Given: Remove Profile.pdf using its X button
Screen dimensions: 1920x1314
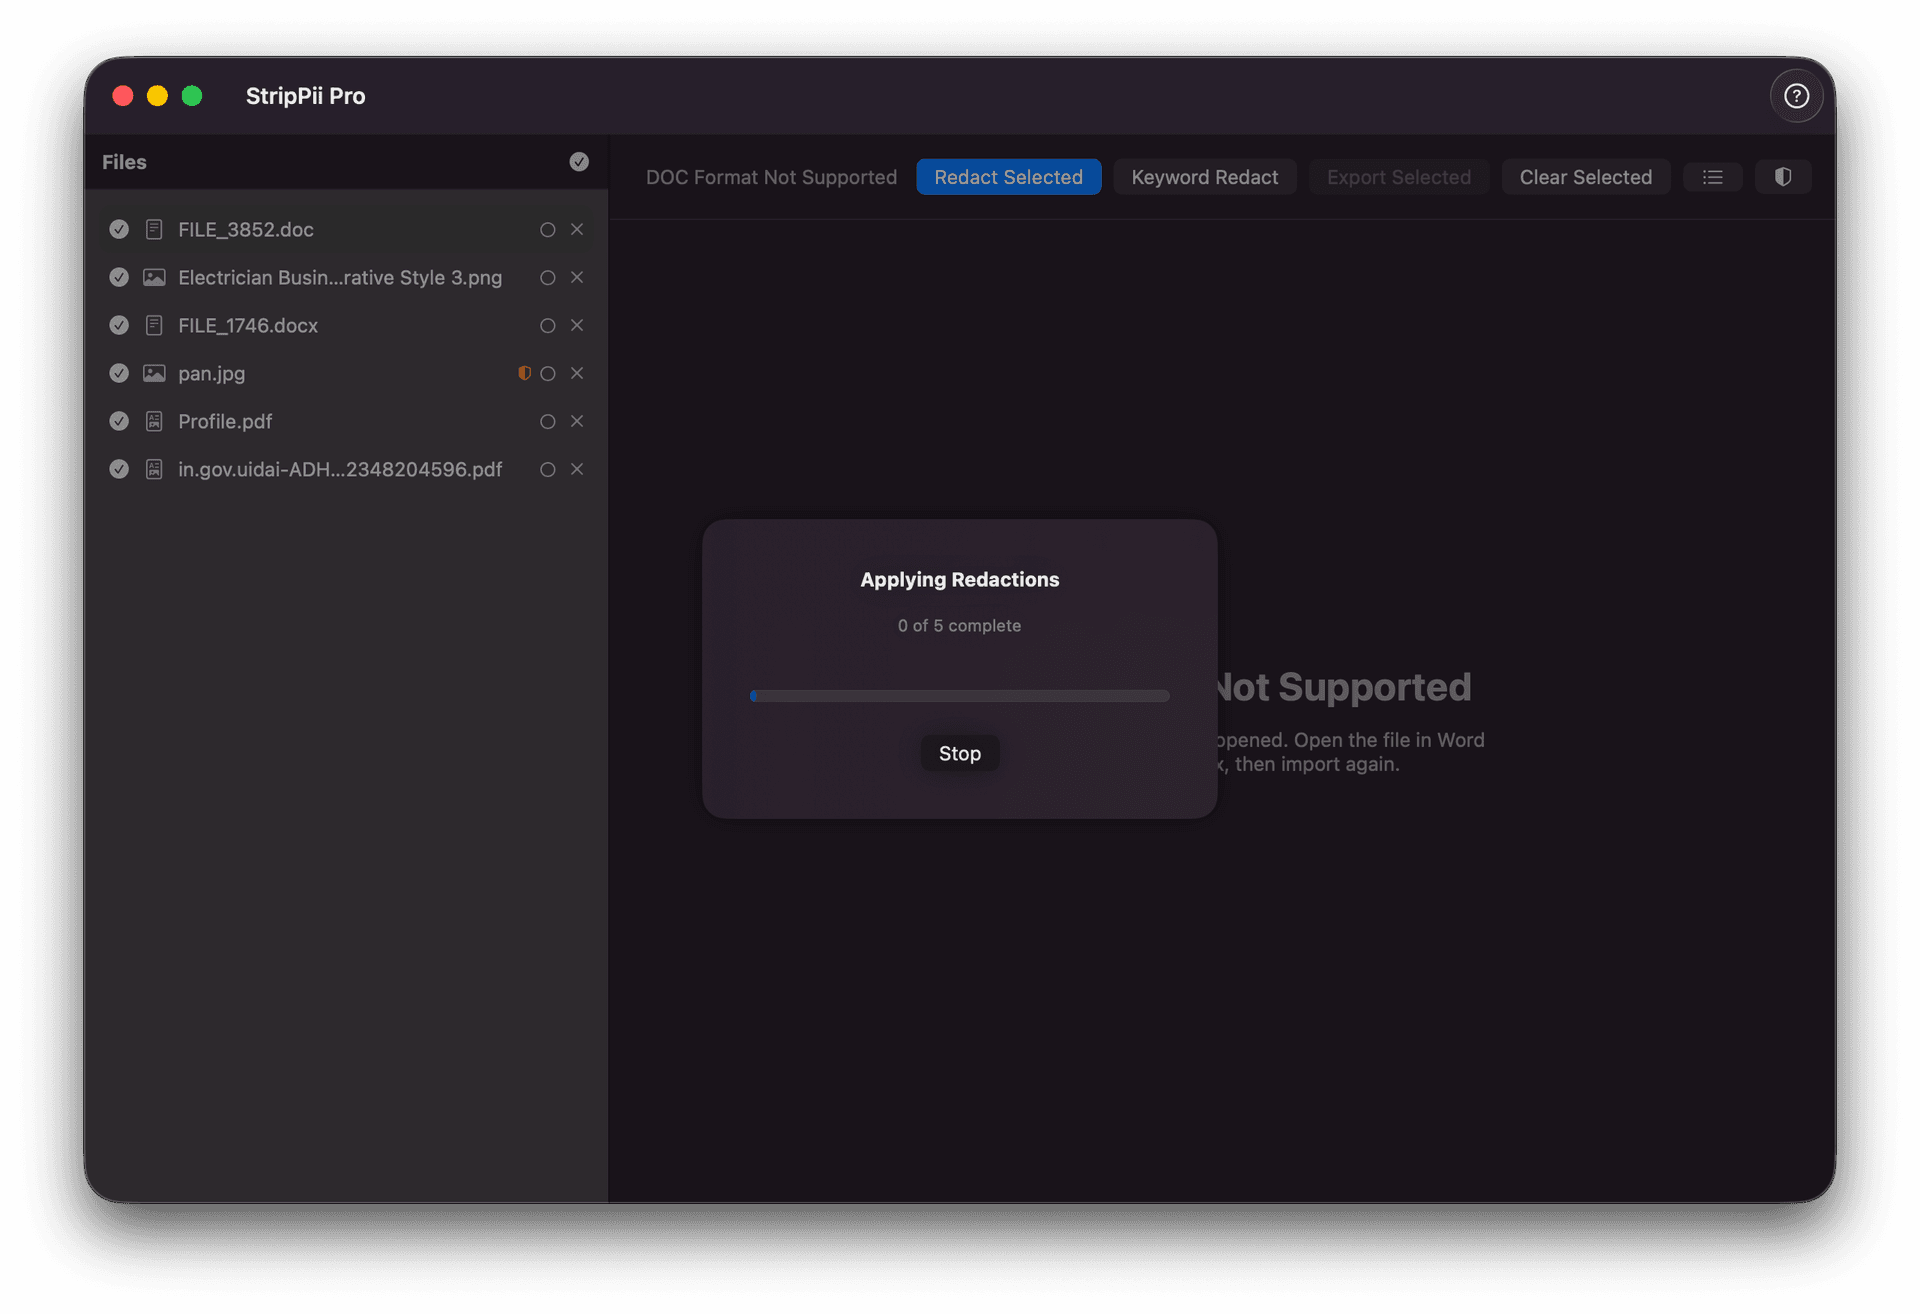Looking at the screenshot, I should point(577,421).
